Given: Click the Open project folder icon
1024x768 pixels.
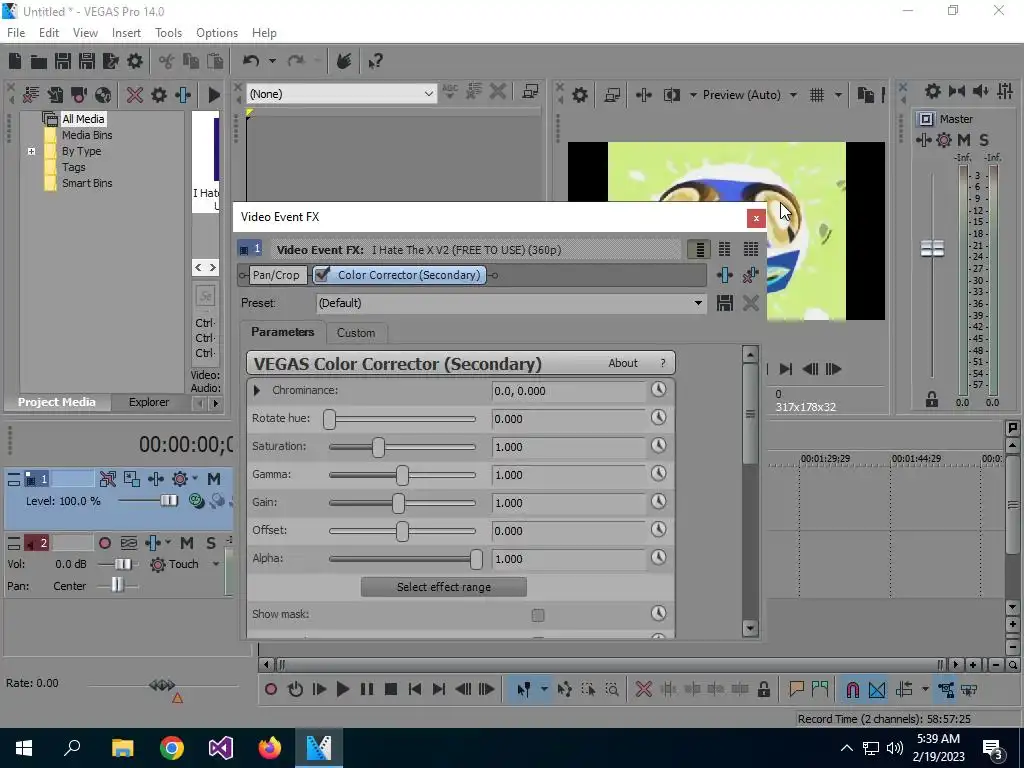Looking at the screenshot, I should tap(39, 61).
